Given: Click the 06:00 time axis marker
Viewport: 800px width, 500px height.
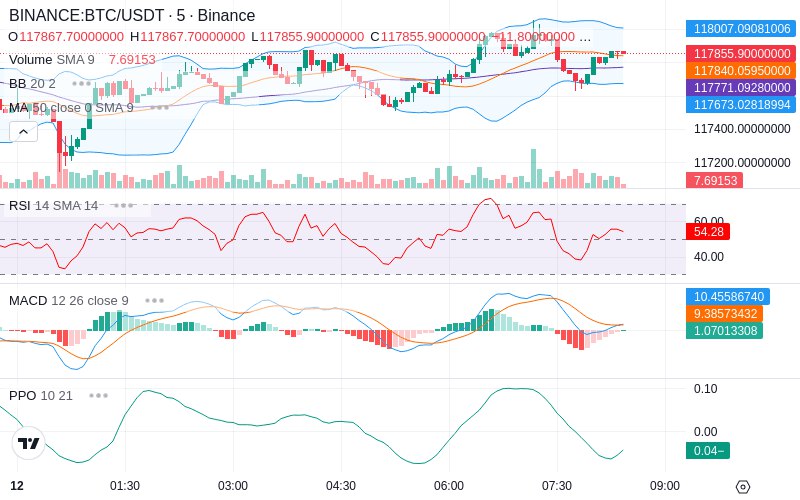Looking at the screenshot, I should [x=448, y=486].
